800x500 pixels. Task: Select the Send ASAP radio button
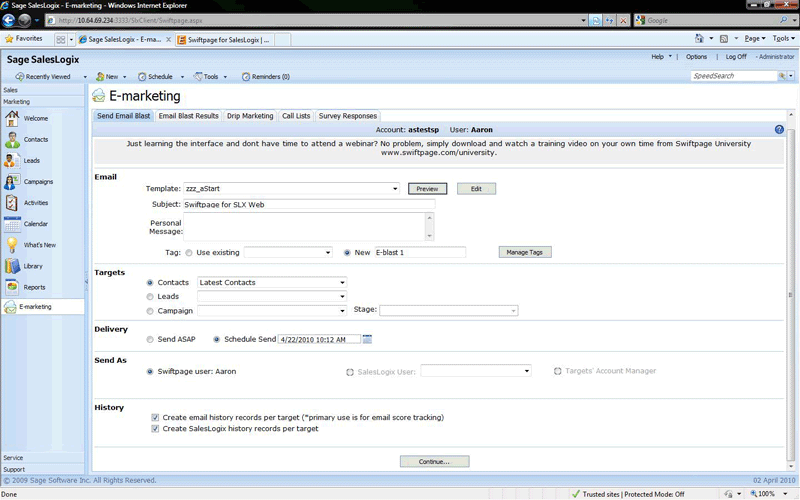(150, 339)
